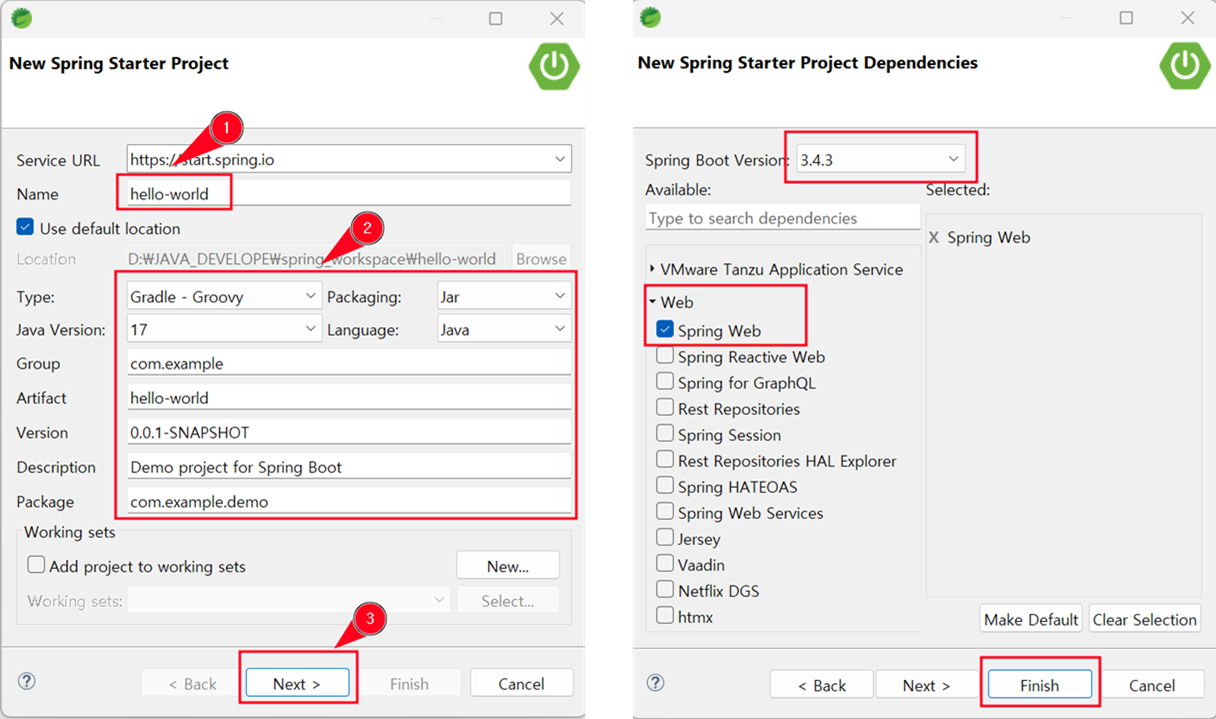Click the Type to search dependencies box
This screenshot has height=719, width=1216.
[x=782, y=218]
